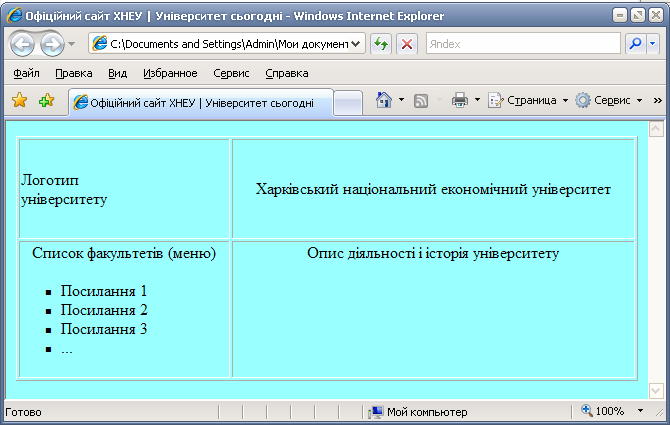This screenshot has width=670, height=425.
Task: Click the scrollbar down arrow
Action: pos(656,391)
